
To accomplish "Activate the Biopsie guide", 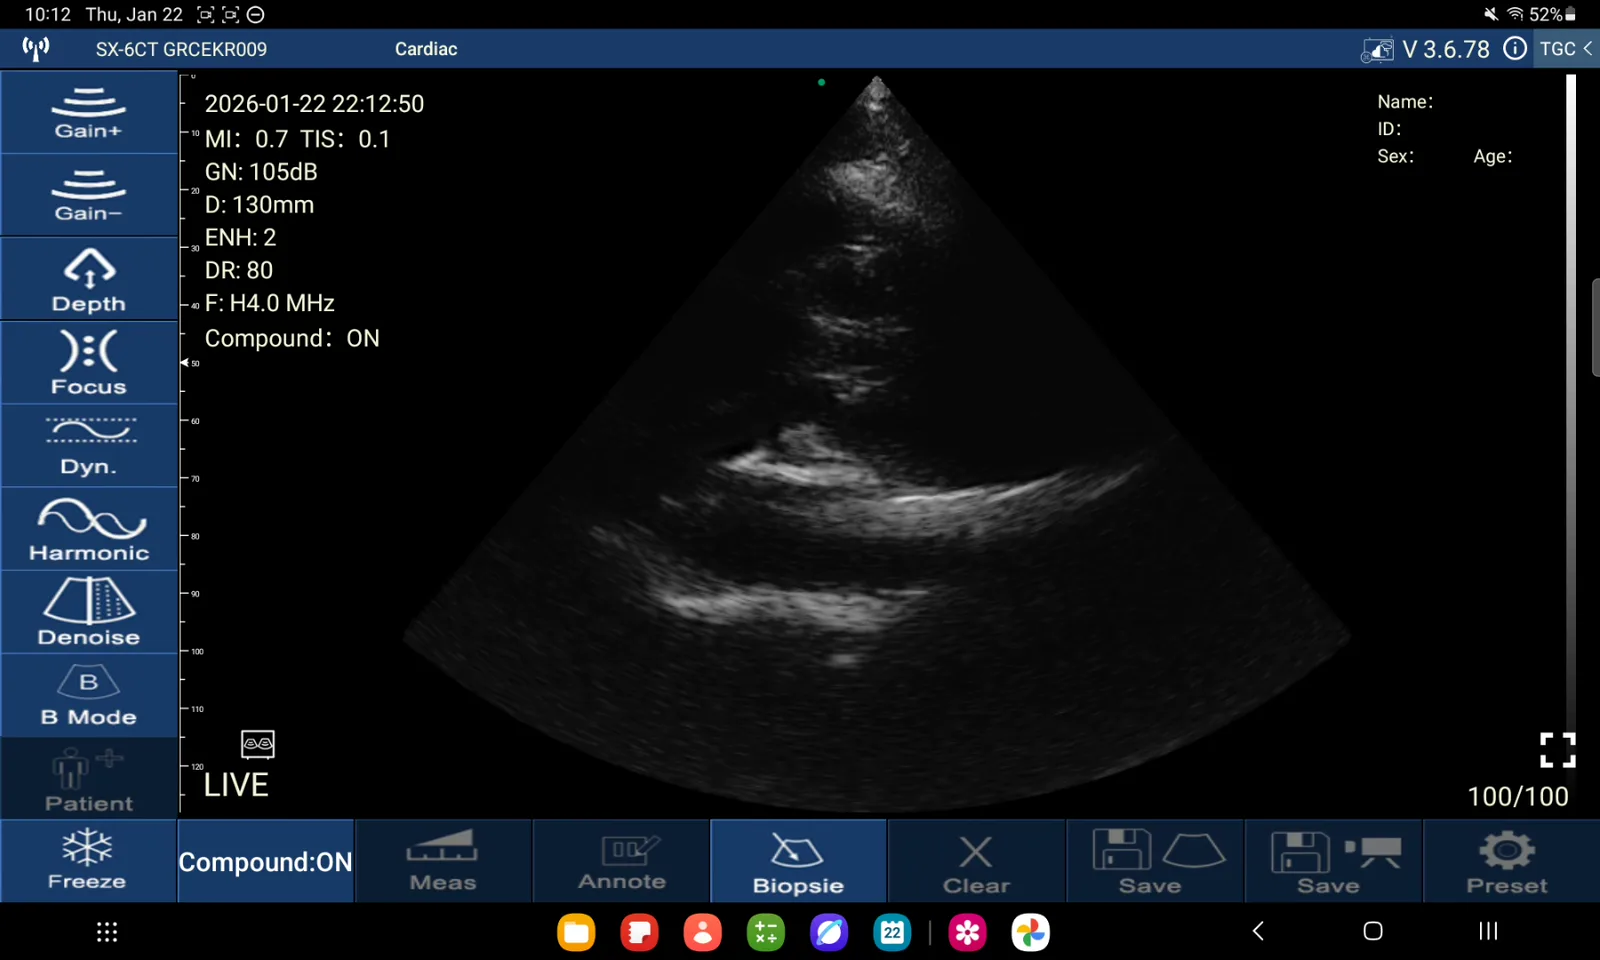I will click(798, 861).
